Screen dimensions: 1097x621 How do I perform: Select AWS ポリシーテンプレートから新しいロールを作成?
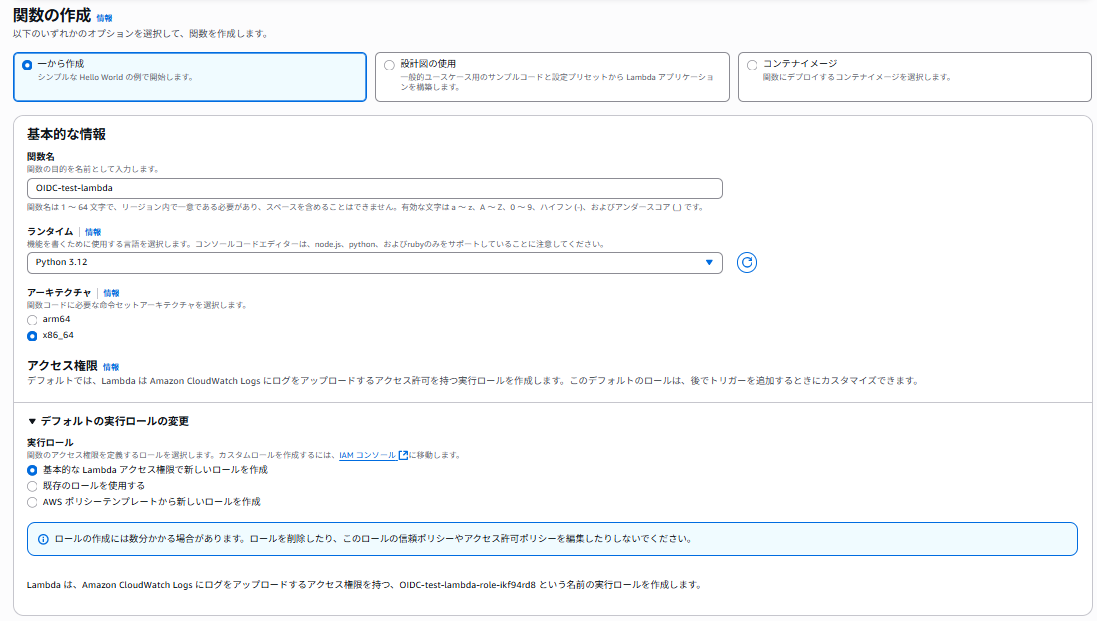(32, 502)
